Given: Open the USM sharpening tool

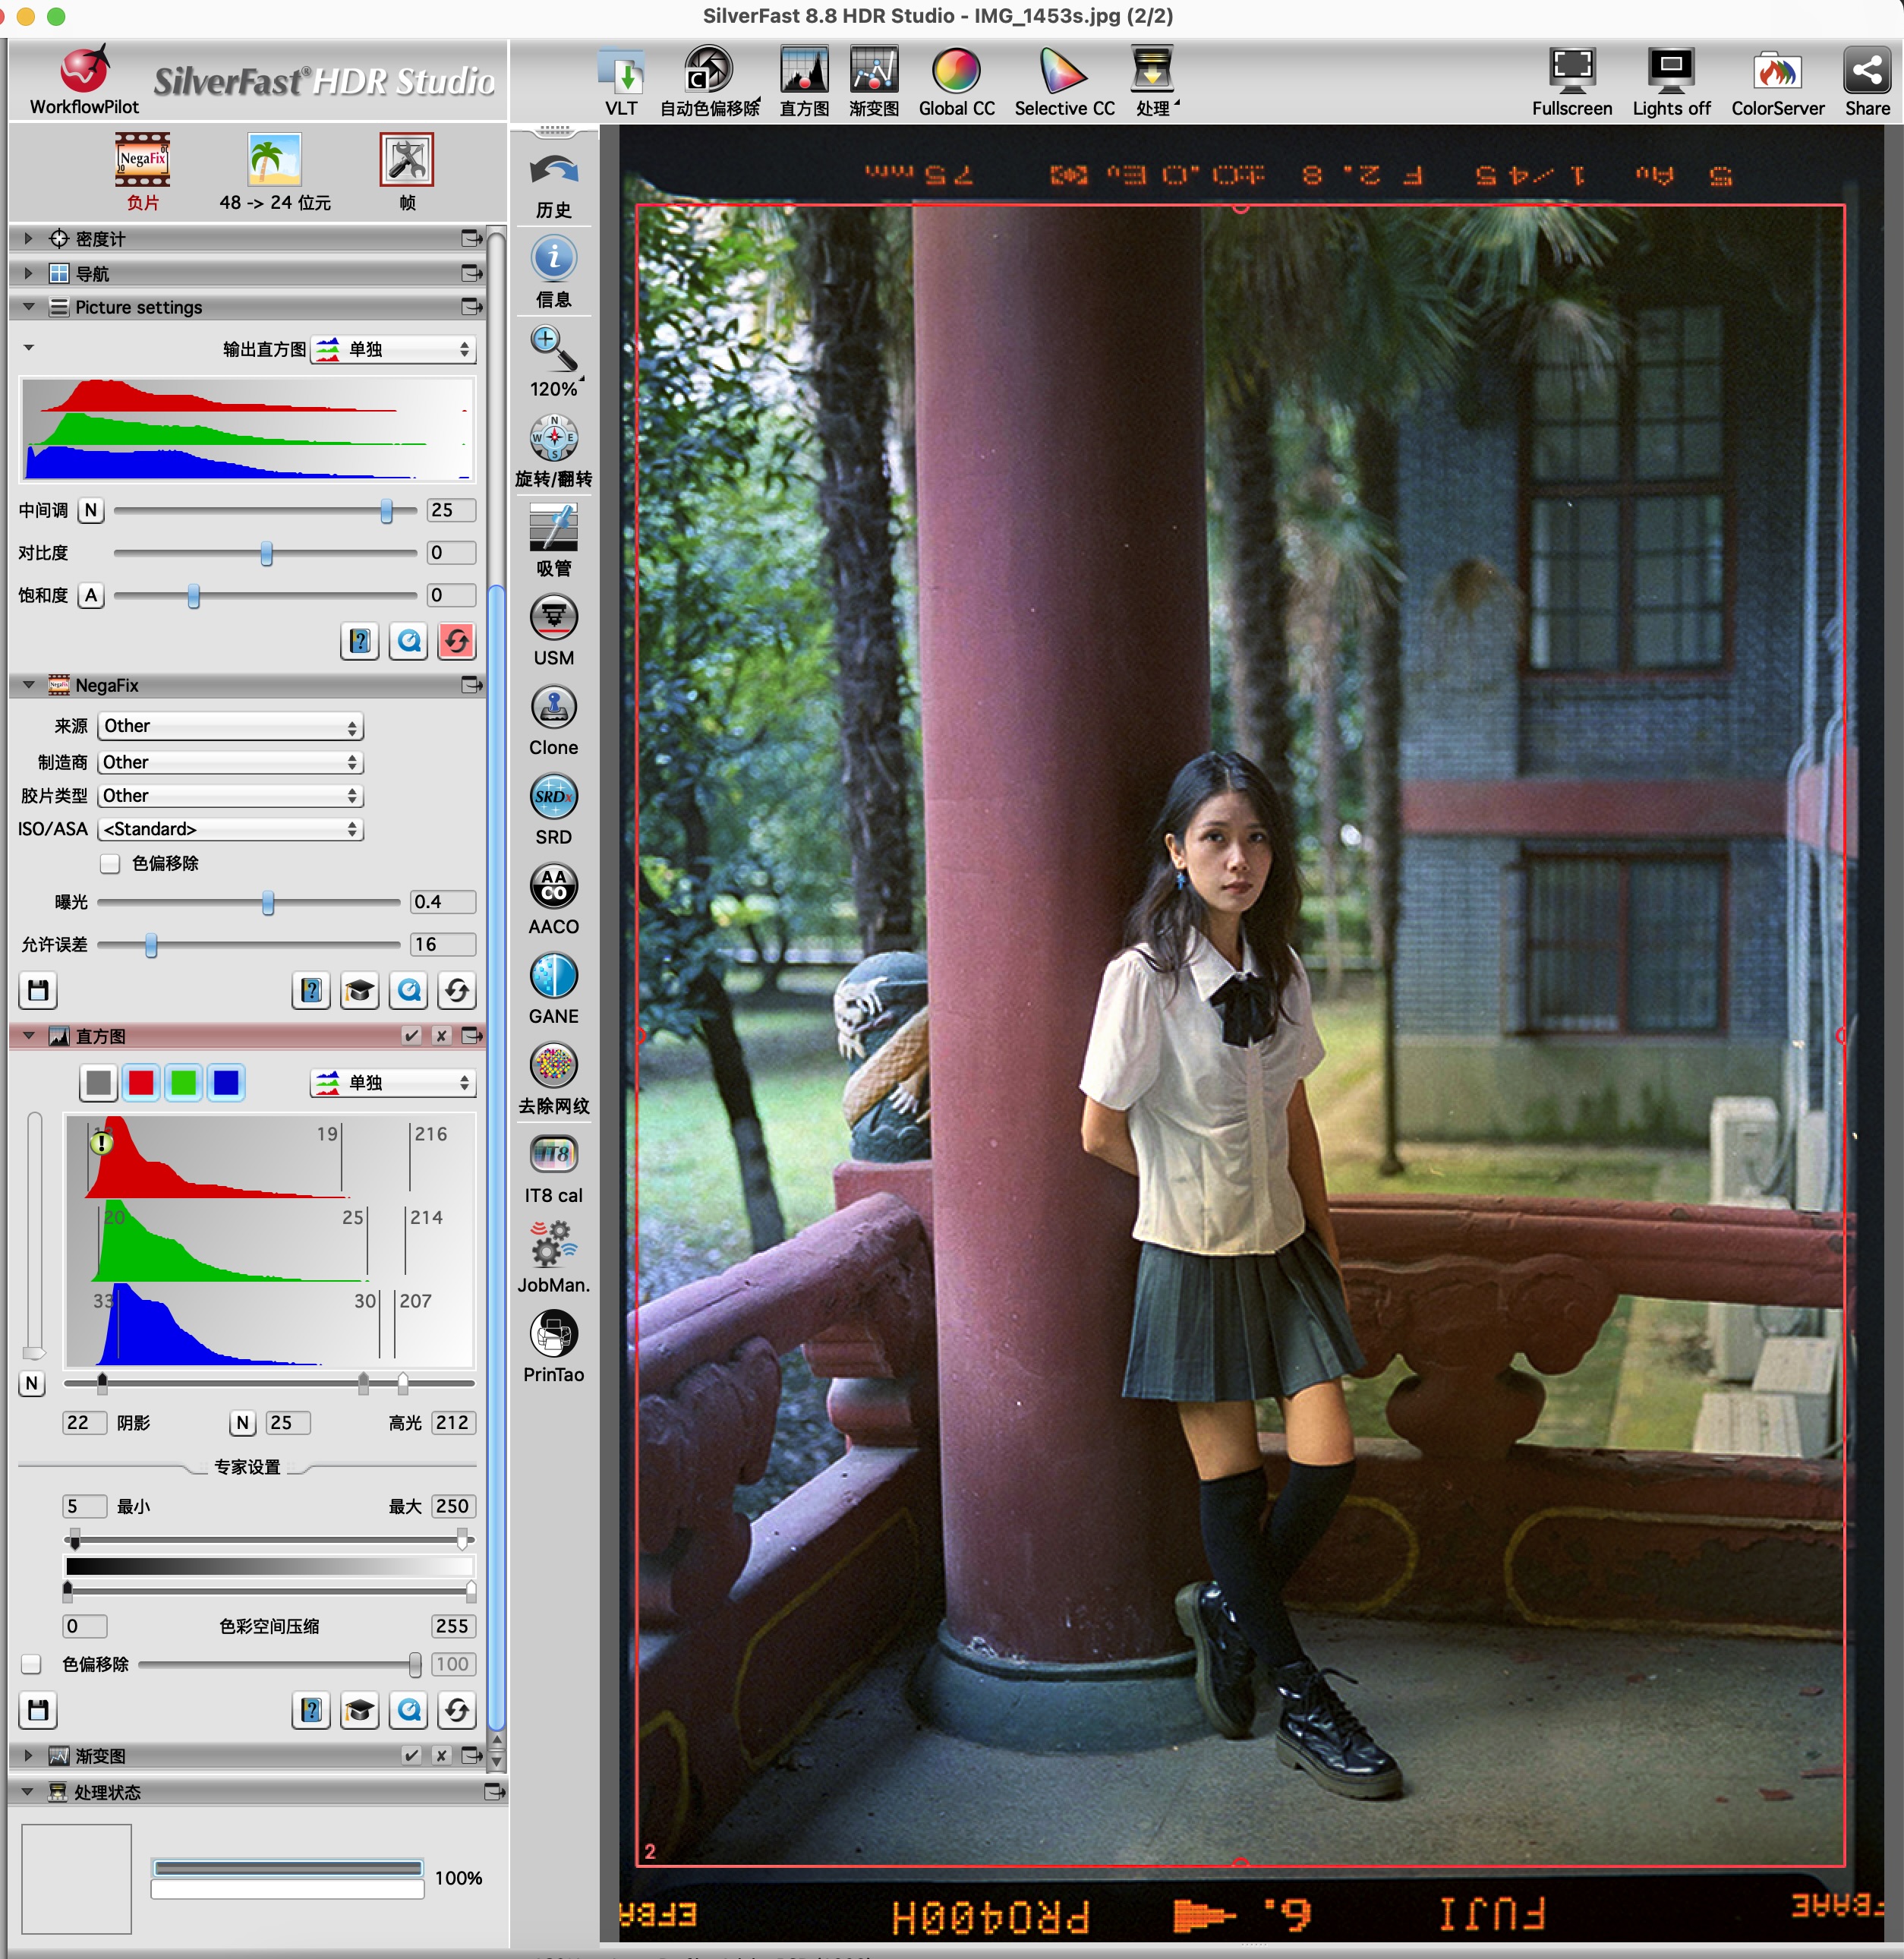Looking at the screenshot, I should point(553,619).
